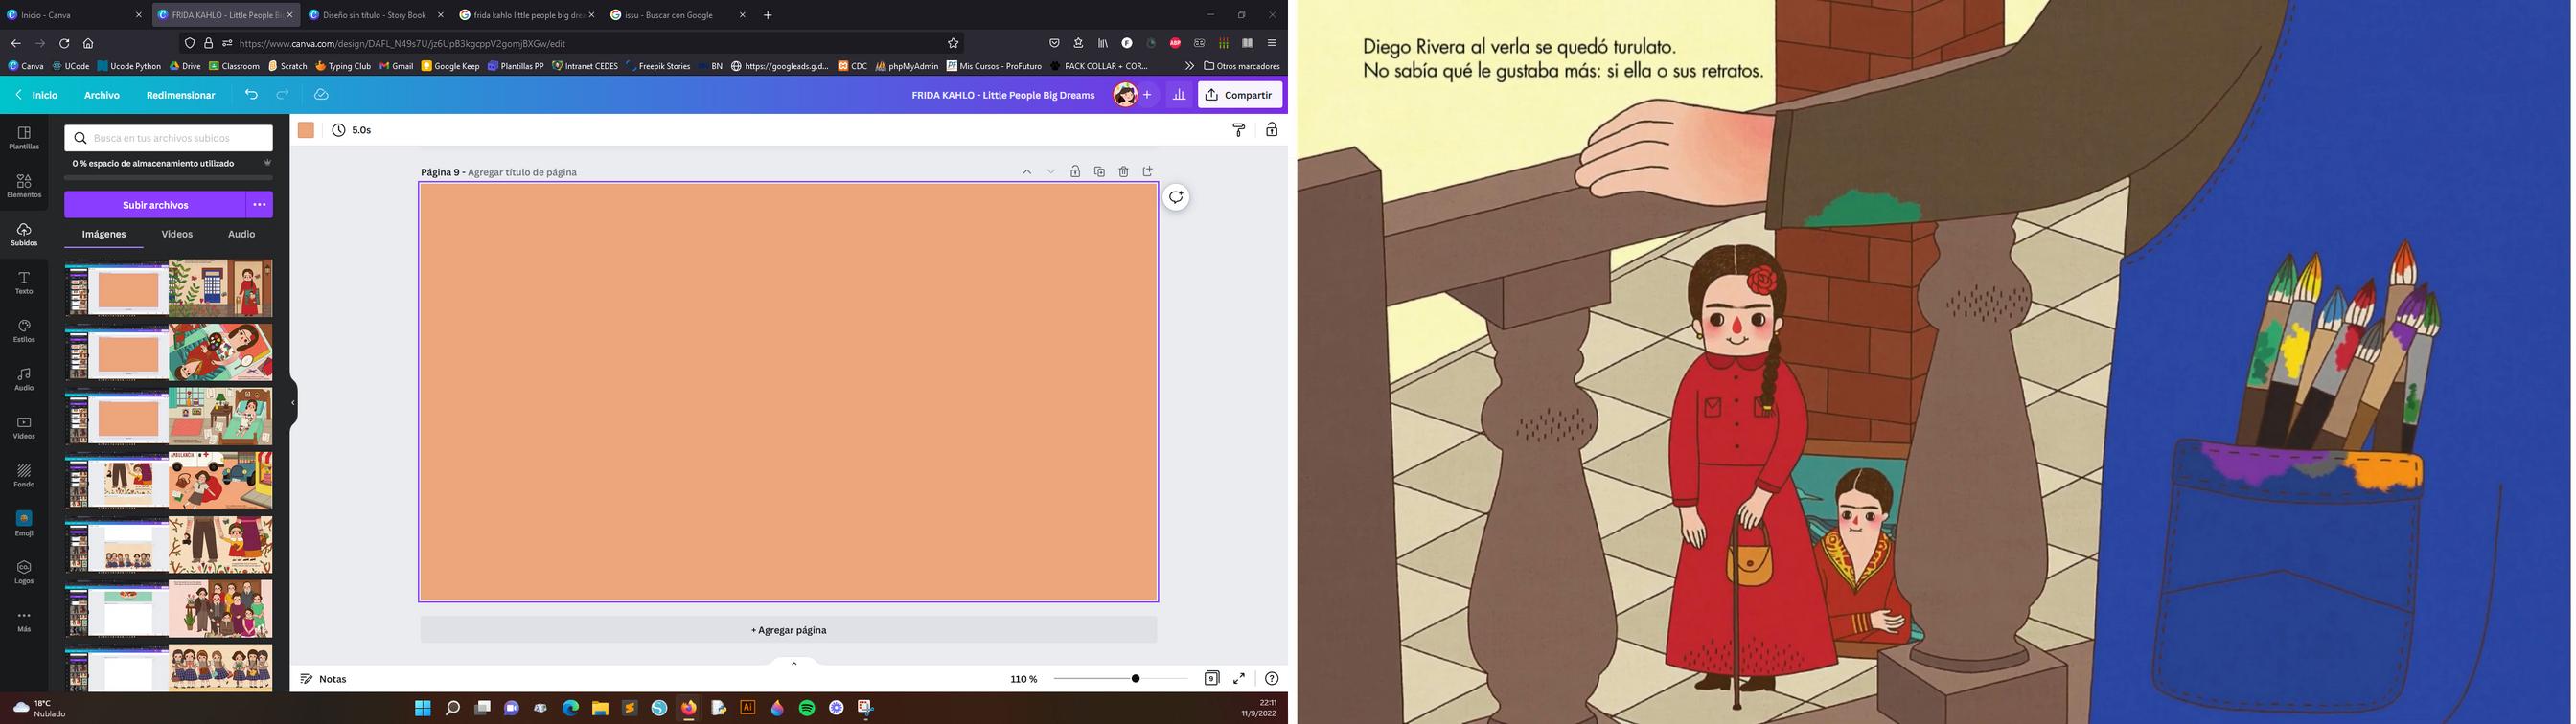The height and width of the screenshot is (724, 2576).
Task: Open the Logos panel
Action: [x=24, y=572]
